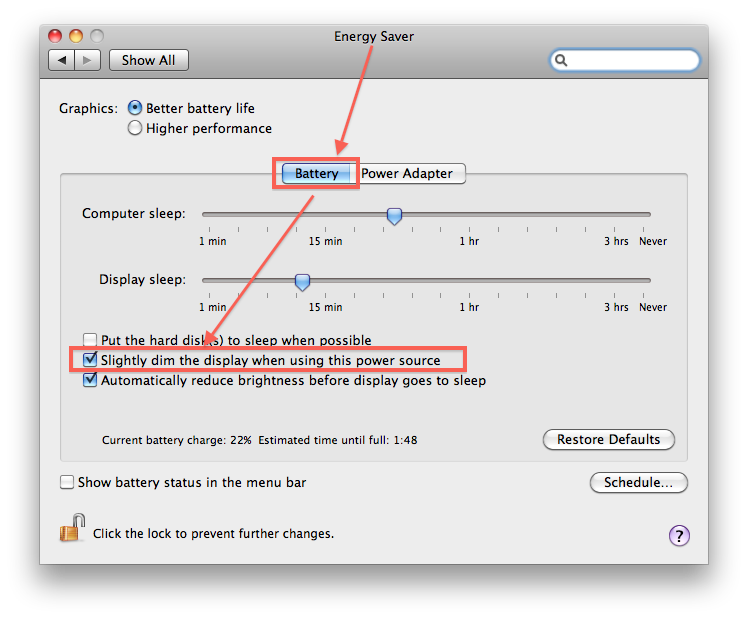748x619 pixels.
Task: Close the Energy Saver window
Action: click(55, 36)
